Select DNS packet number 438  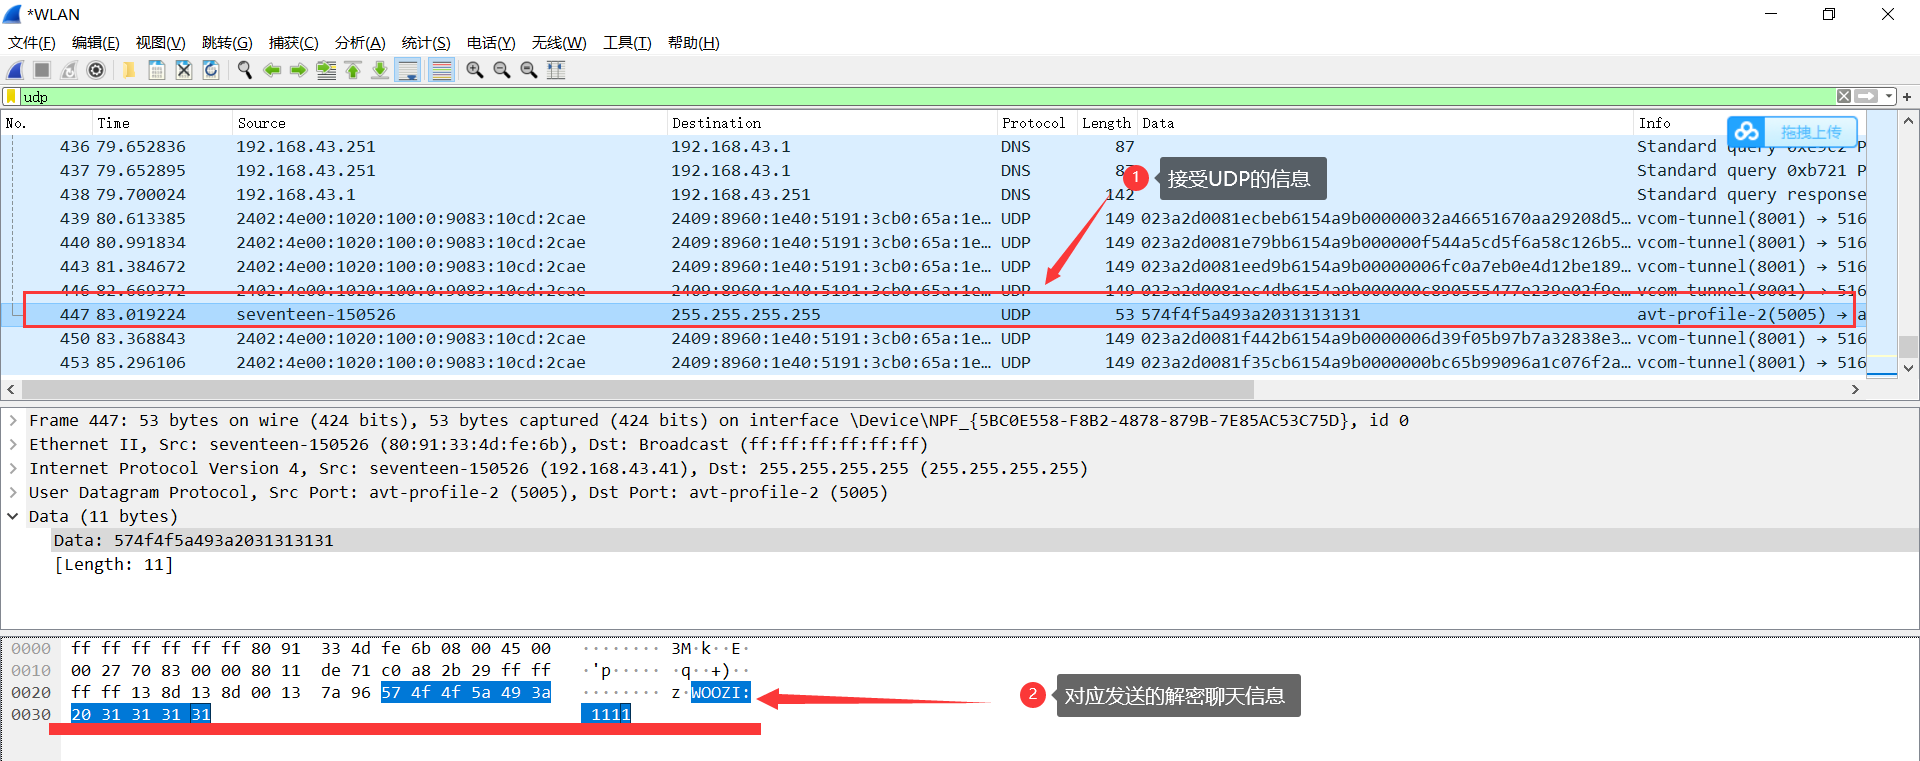click(x=933, y=195)
